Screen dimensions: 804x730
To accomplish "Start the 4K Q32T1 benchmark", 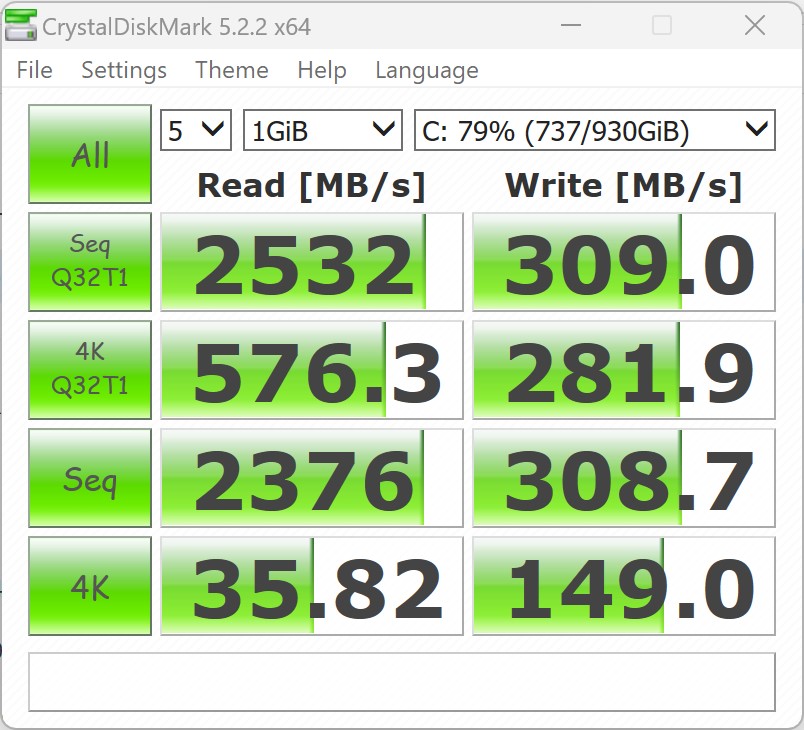I will tap(90, 370).
